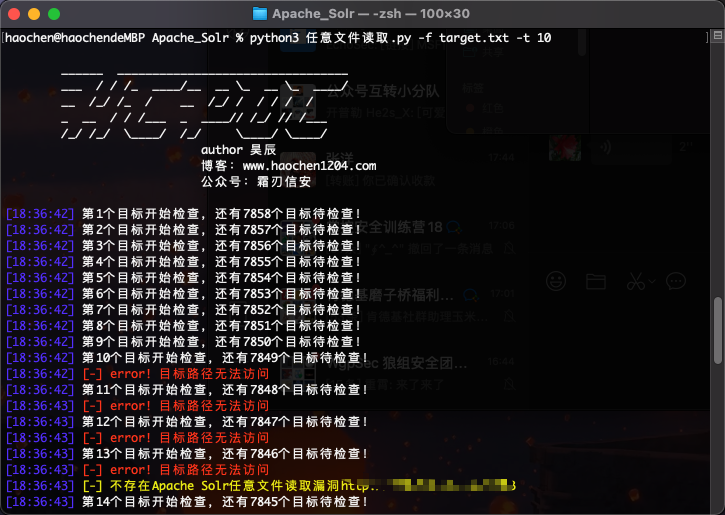Click the red error line timestamped 18:36:42
The height and width of the screenshot is (515, 725).
coord(137,374)
